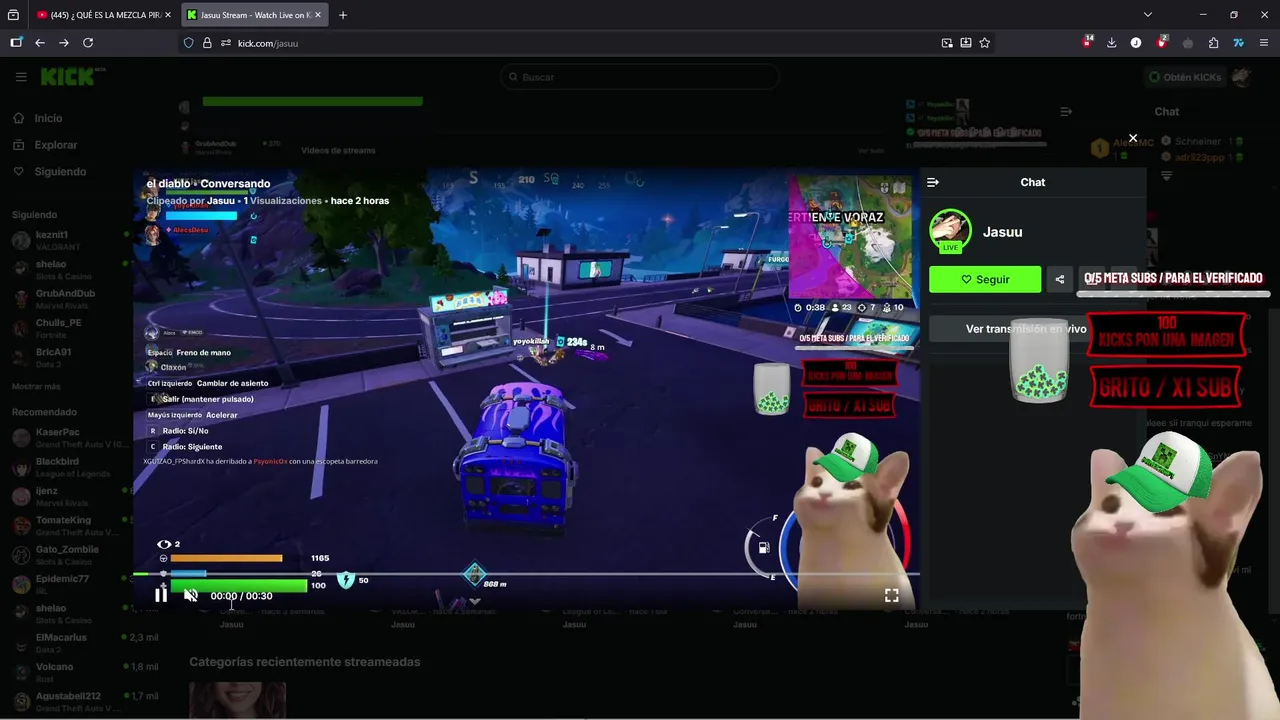Open Jasuu channel name link
The image size is (1280, 720).
click(x=1002, y=232)
